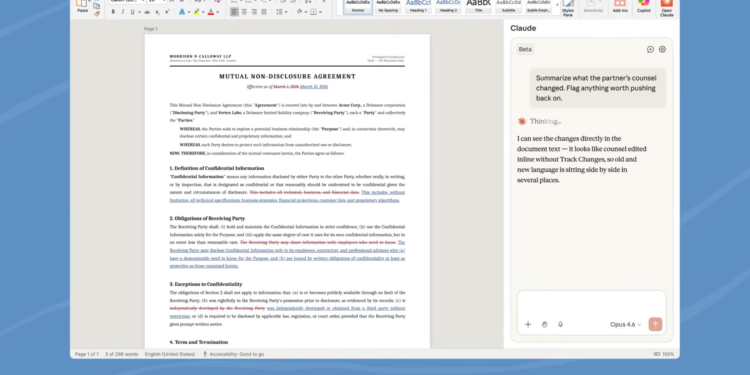Expand the styles gallery arrow

point(557,6)
